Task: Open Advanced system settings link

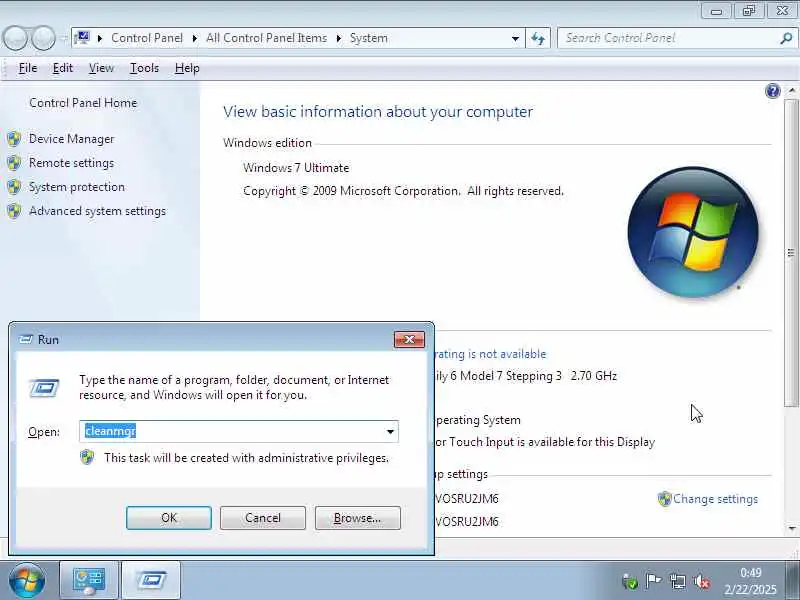Action: pyautogui.click(x=97, y=211)
